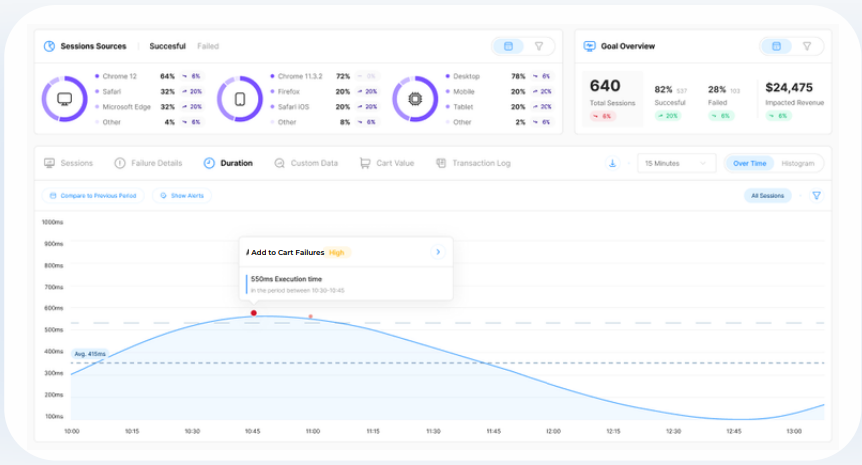Click the Avg. 415ms label

point(90,354)
